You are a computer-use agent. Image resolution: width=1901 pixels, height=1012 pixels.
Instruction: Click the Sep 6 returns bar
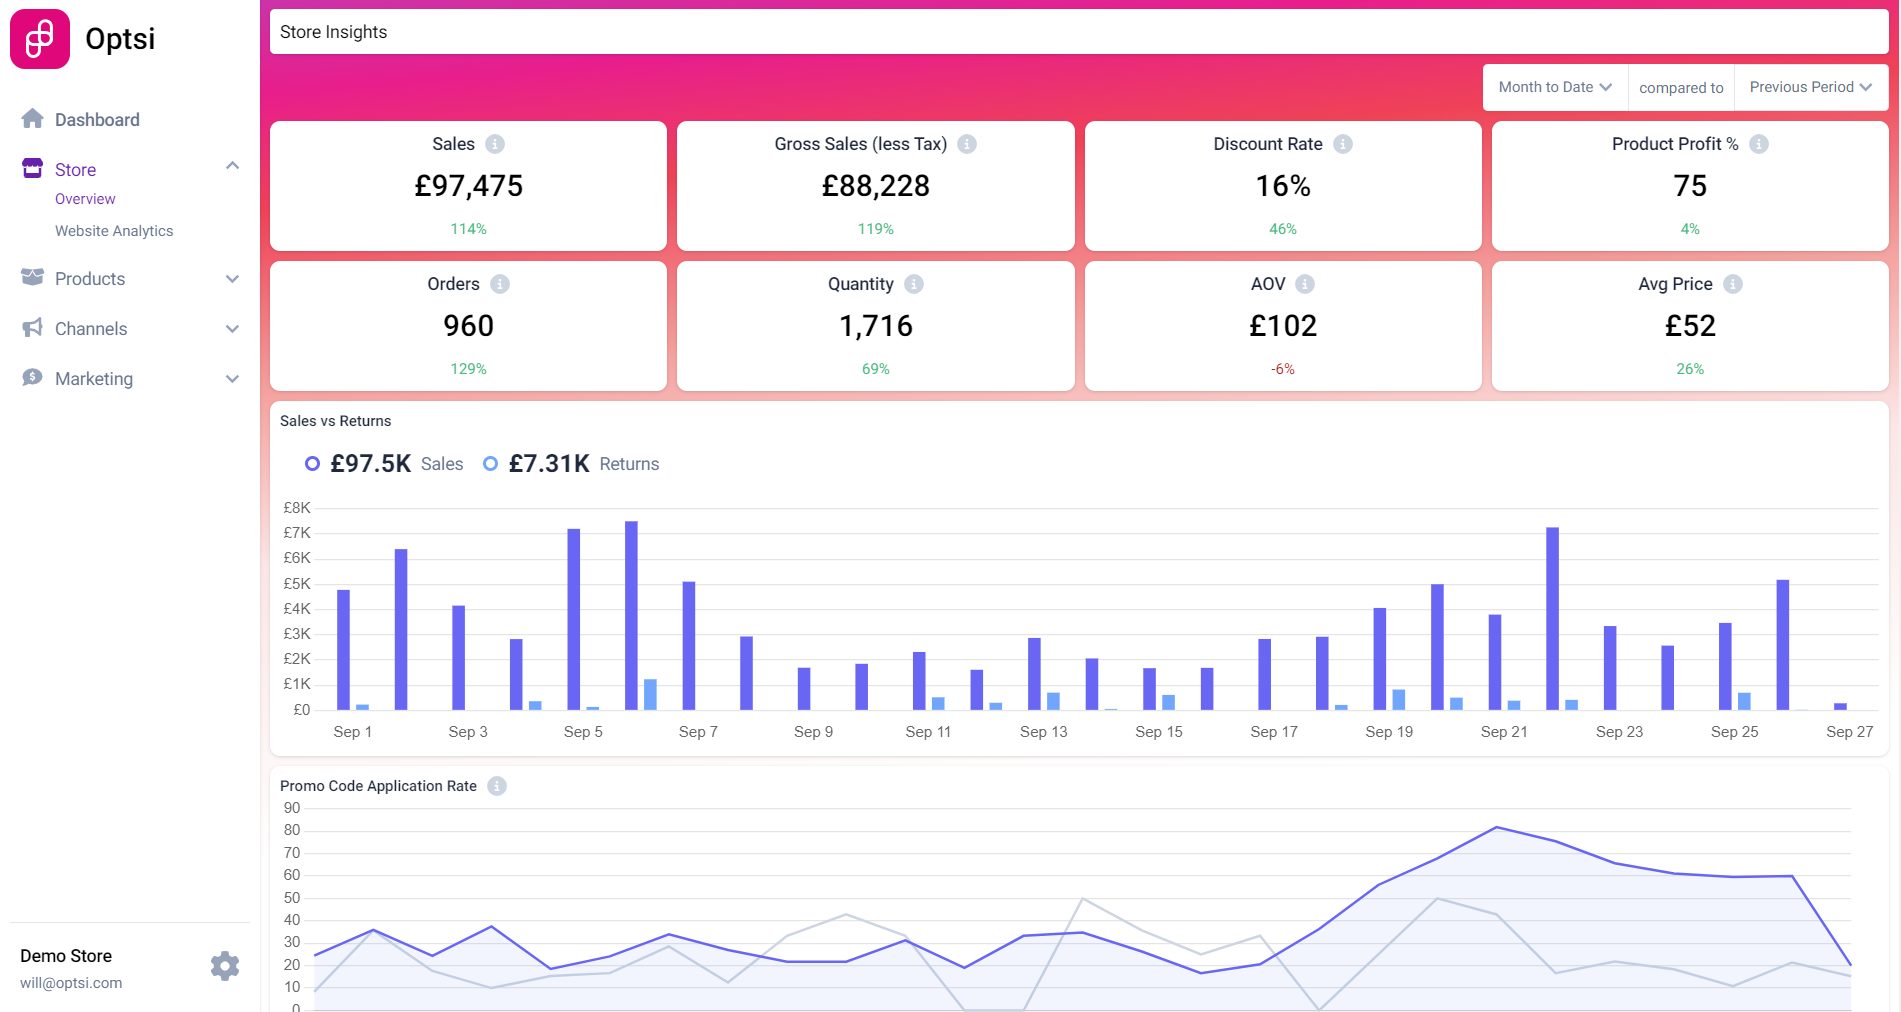coord(650,694)
